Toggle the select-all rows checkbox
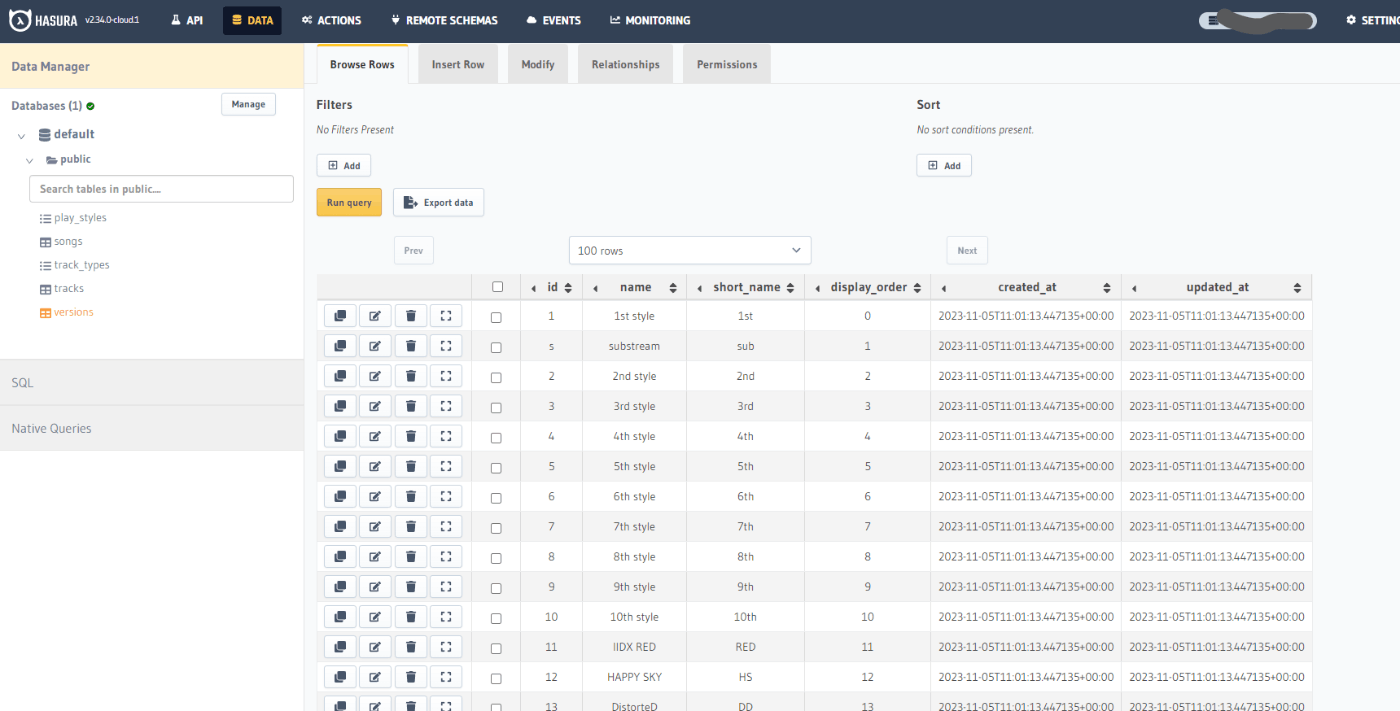 click(497, 287)
